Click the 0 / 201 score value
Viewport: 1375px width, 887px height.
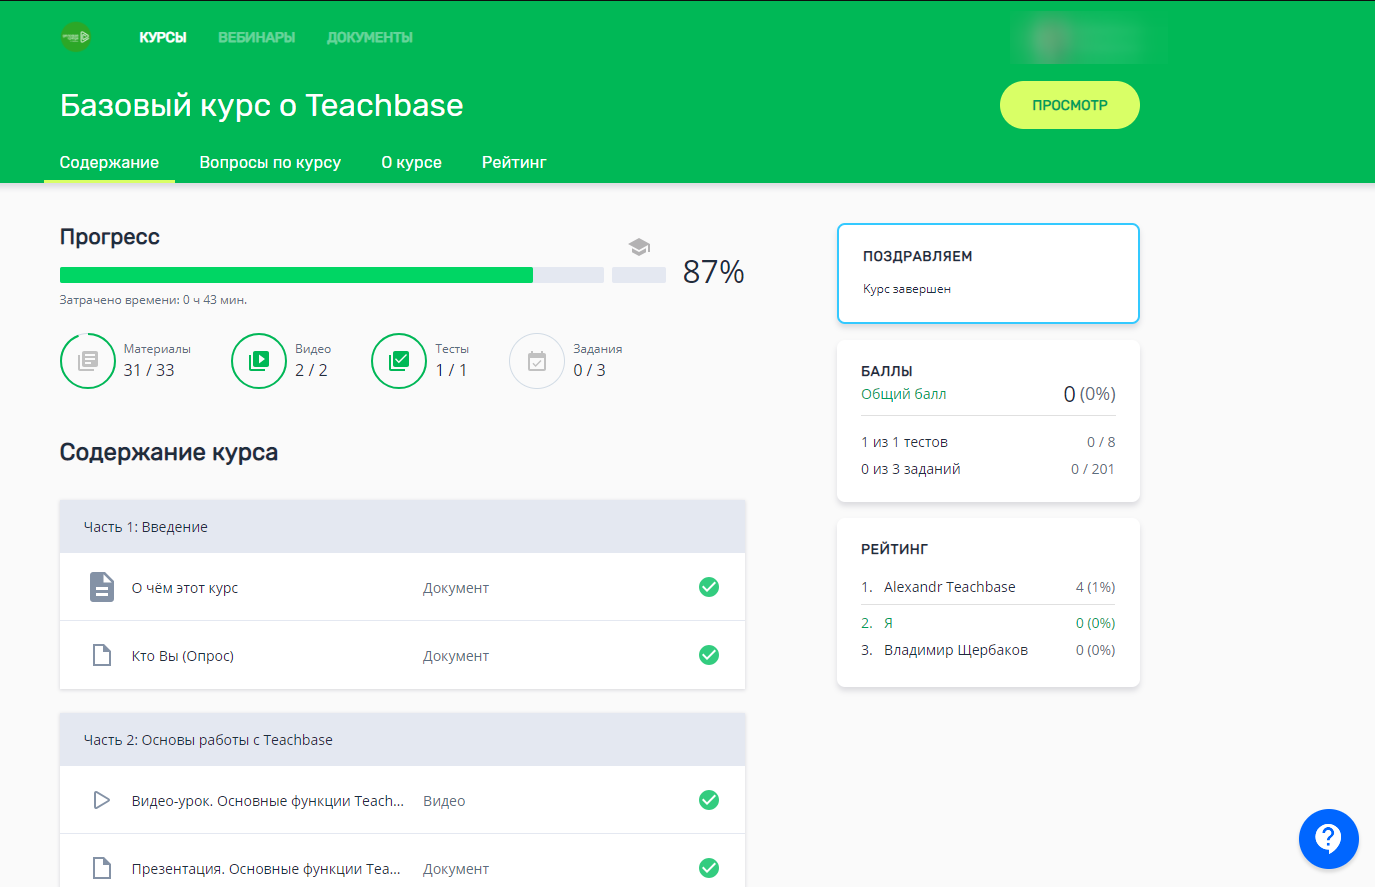(x=1093, y=469)
